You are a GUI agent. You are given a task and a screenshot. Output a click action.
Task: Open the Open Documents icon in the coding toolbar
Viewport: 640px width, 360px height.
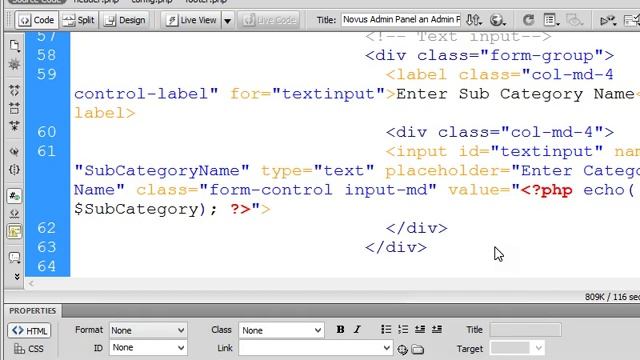[x=14, y=45]
